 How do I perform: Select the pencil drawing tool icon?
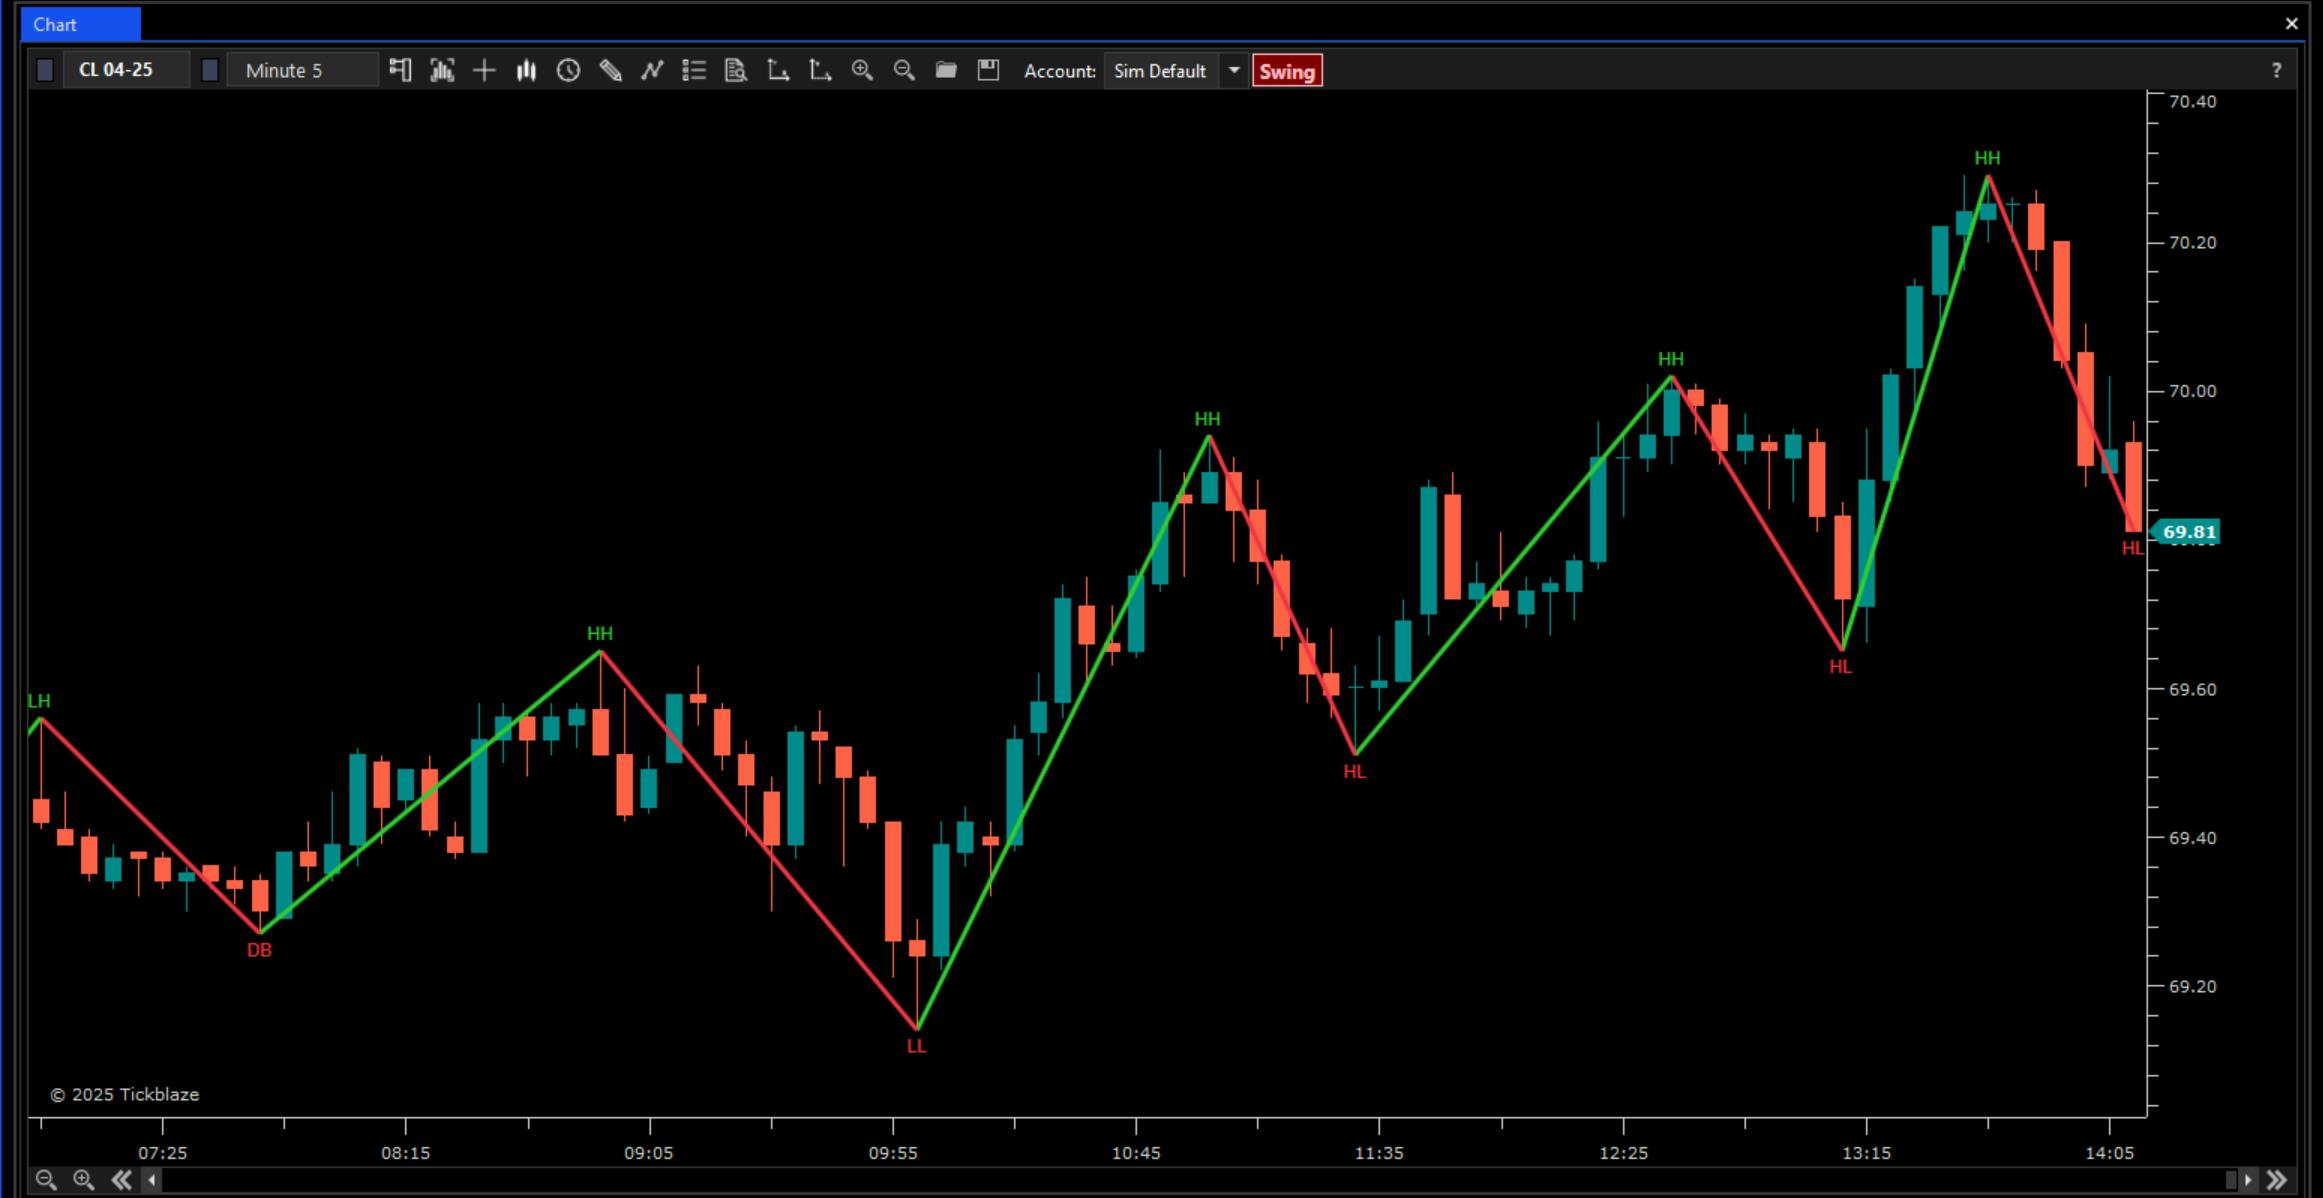(x=610, y=70)
